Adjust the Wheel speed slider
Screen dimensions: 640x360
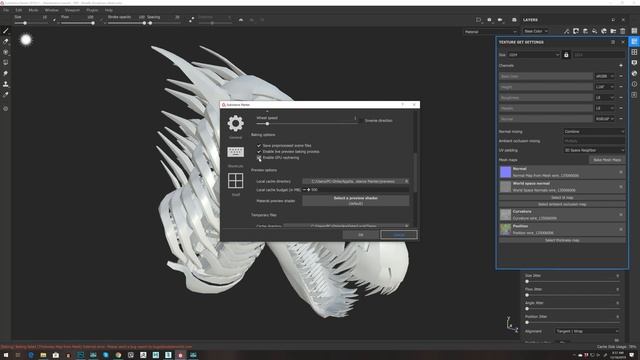(x=306, y=123)
